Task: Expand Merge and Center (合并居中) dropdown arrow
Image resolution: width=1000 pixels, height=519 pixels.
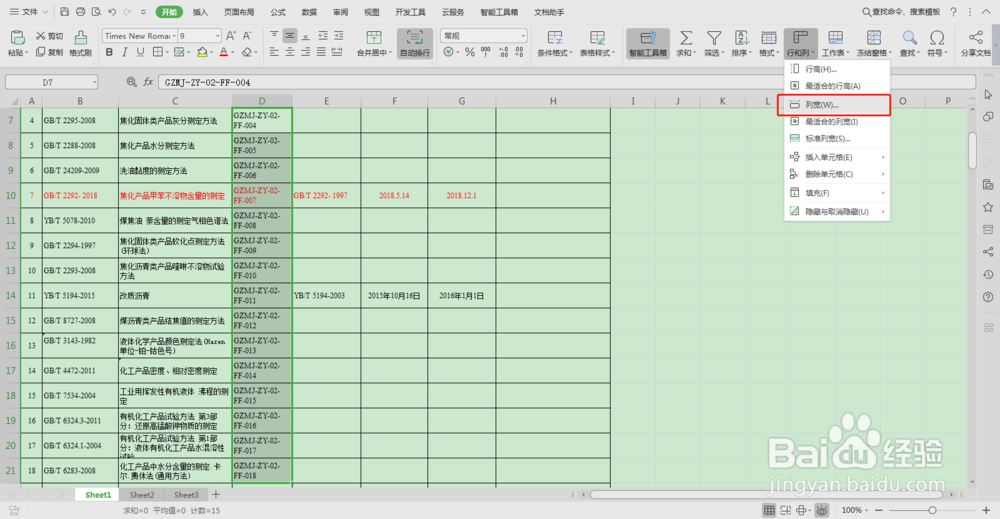Action: click(x=390, y=53)
